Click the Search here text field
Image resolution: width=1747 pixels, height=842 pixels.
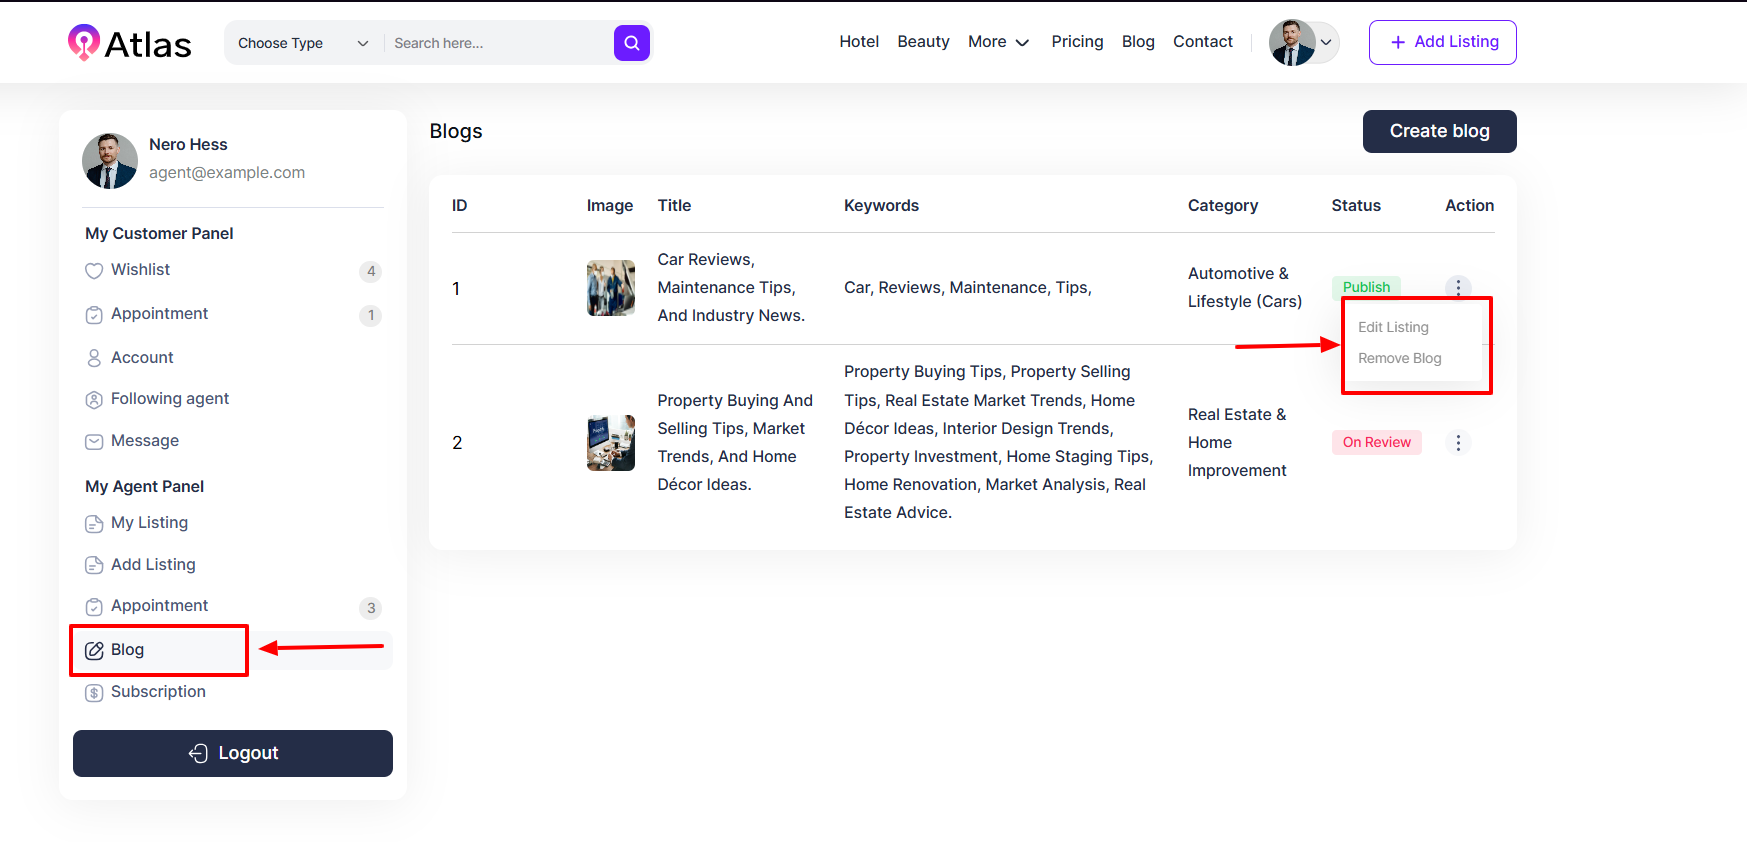point(497,43)
